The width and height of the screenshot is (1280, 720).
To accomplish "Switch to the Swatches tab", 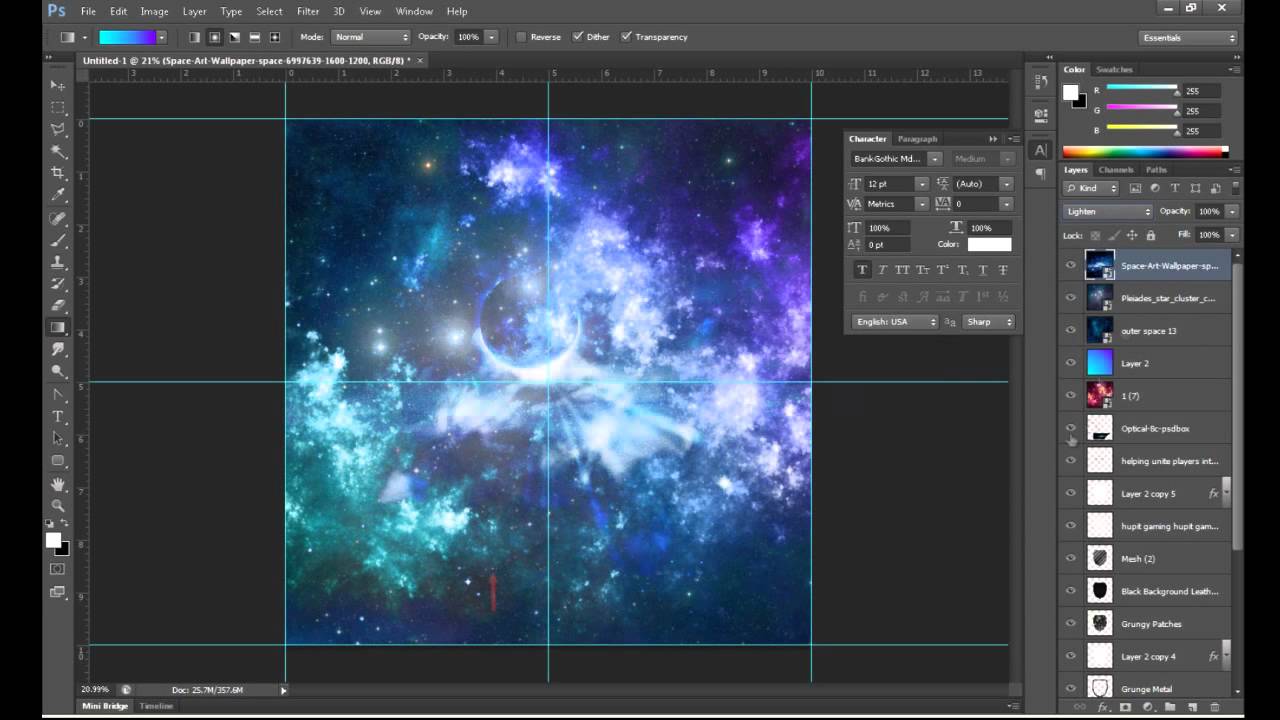I will (x=1114, y=69).
